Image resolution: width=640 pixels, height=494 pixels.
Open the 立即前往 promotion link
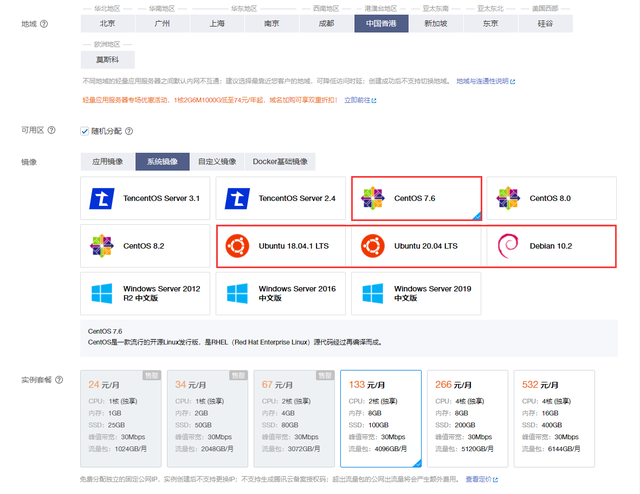pos(360,100)
